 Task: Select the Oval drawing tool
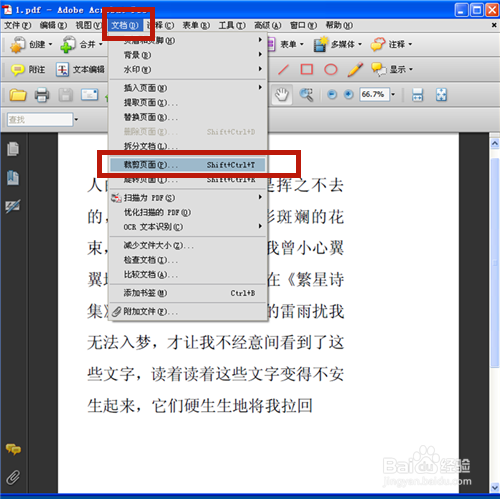pos(331,69)
